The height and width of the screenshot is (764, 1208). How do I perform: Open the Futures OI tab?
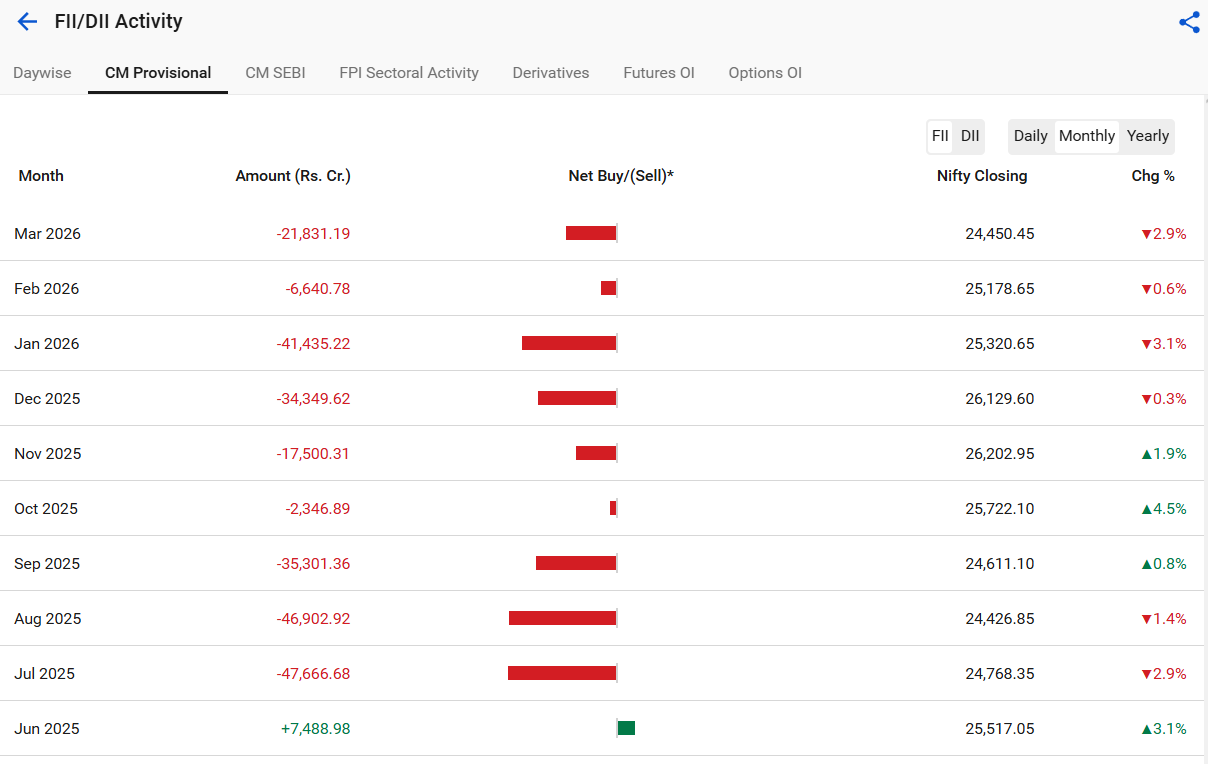658,73
